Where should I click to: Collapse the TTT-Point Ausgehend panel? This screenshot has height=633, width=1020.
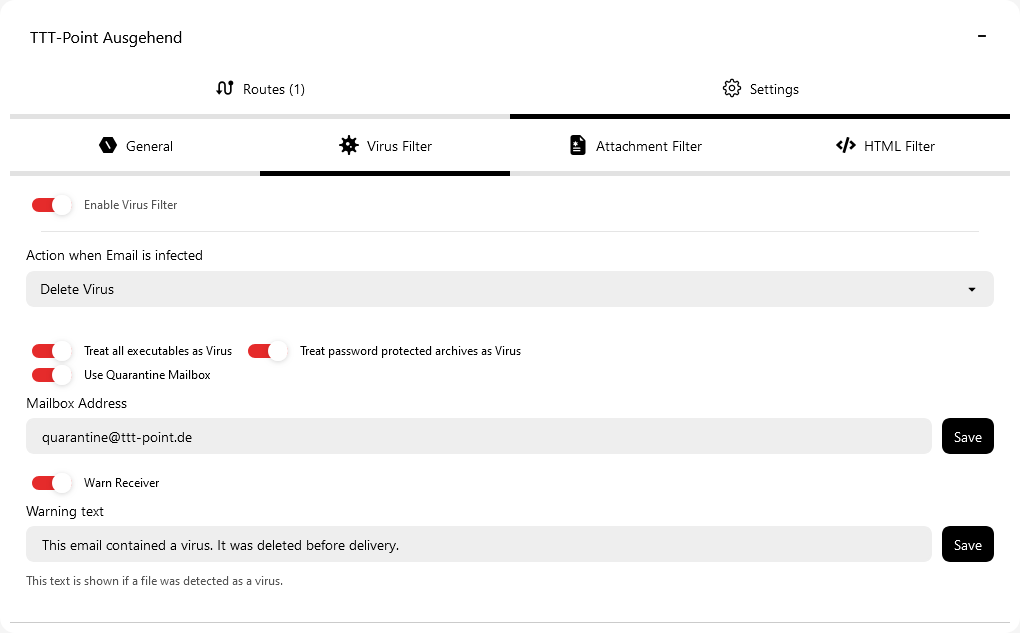click(981, 37)
